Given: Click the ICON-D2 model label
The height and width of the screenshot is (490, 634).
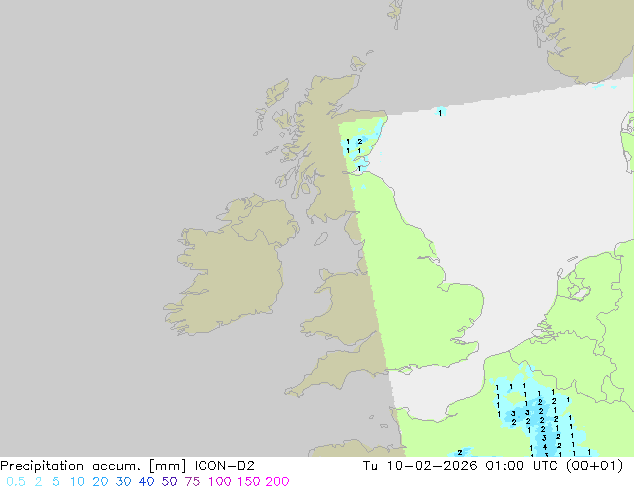Looking at the screenshot, I should click(224, 466).
